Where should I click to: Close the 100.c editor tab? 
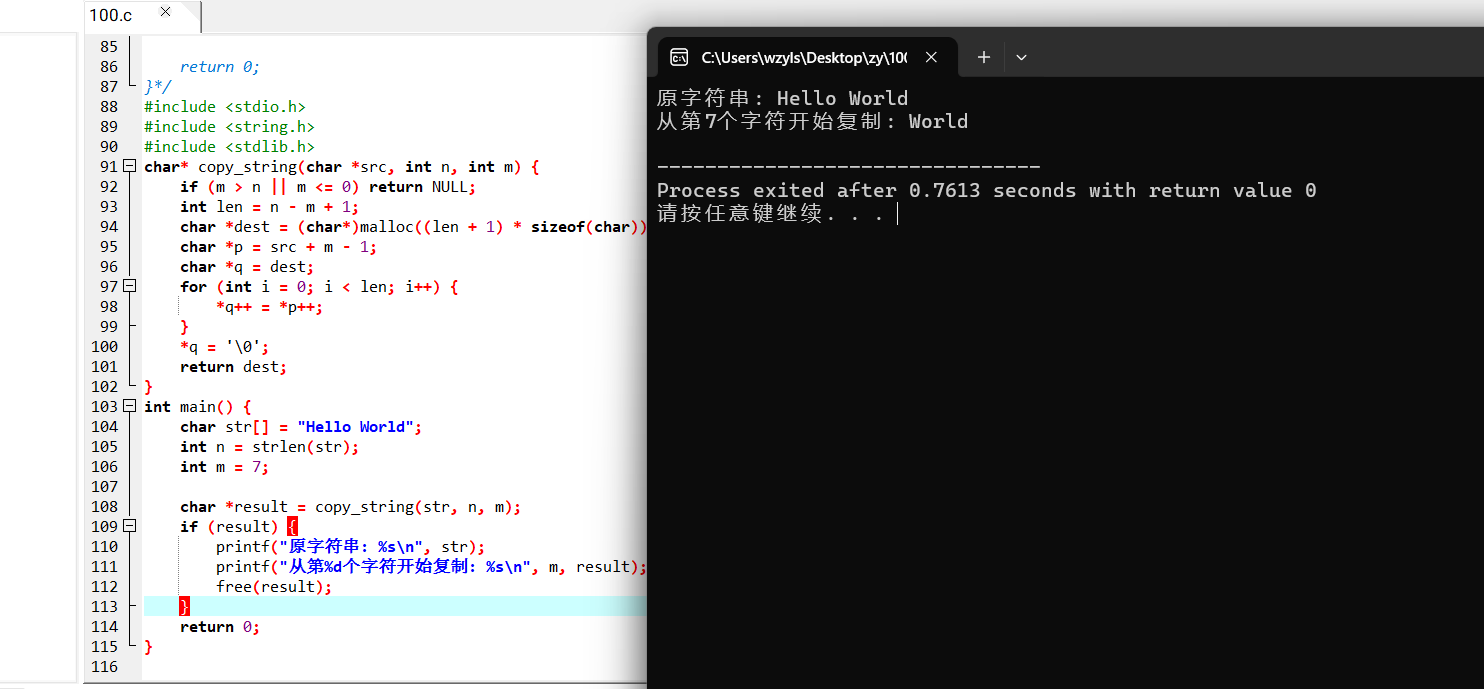(165, 12)
